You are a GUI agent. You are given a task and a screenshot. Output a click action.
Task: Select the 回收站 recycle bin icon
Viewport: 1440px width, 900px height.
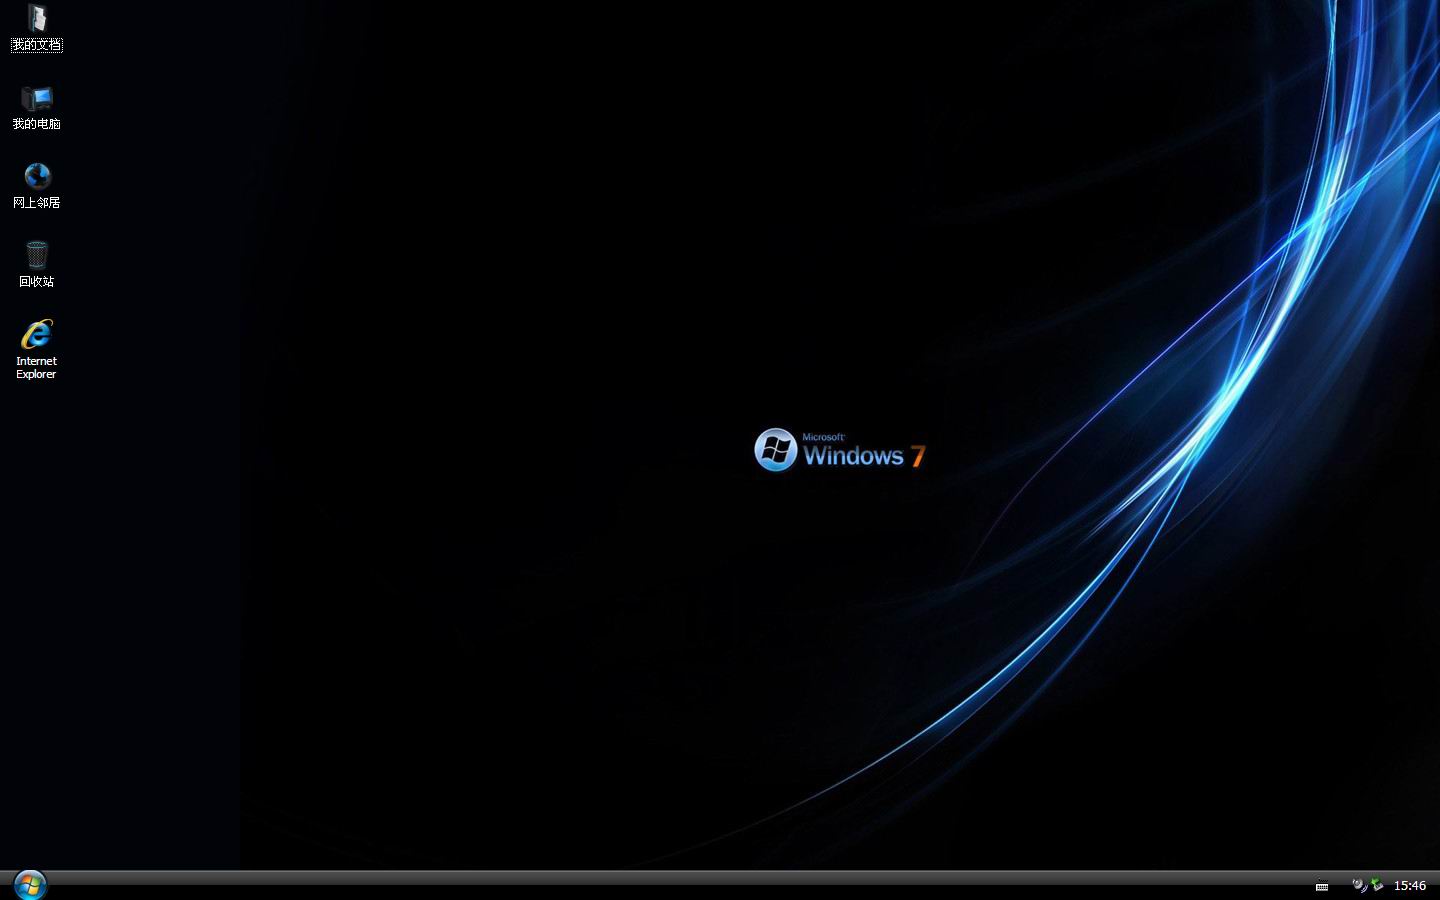36,265
